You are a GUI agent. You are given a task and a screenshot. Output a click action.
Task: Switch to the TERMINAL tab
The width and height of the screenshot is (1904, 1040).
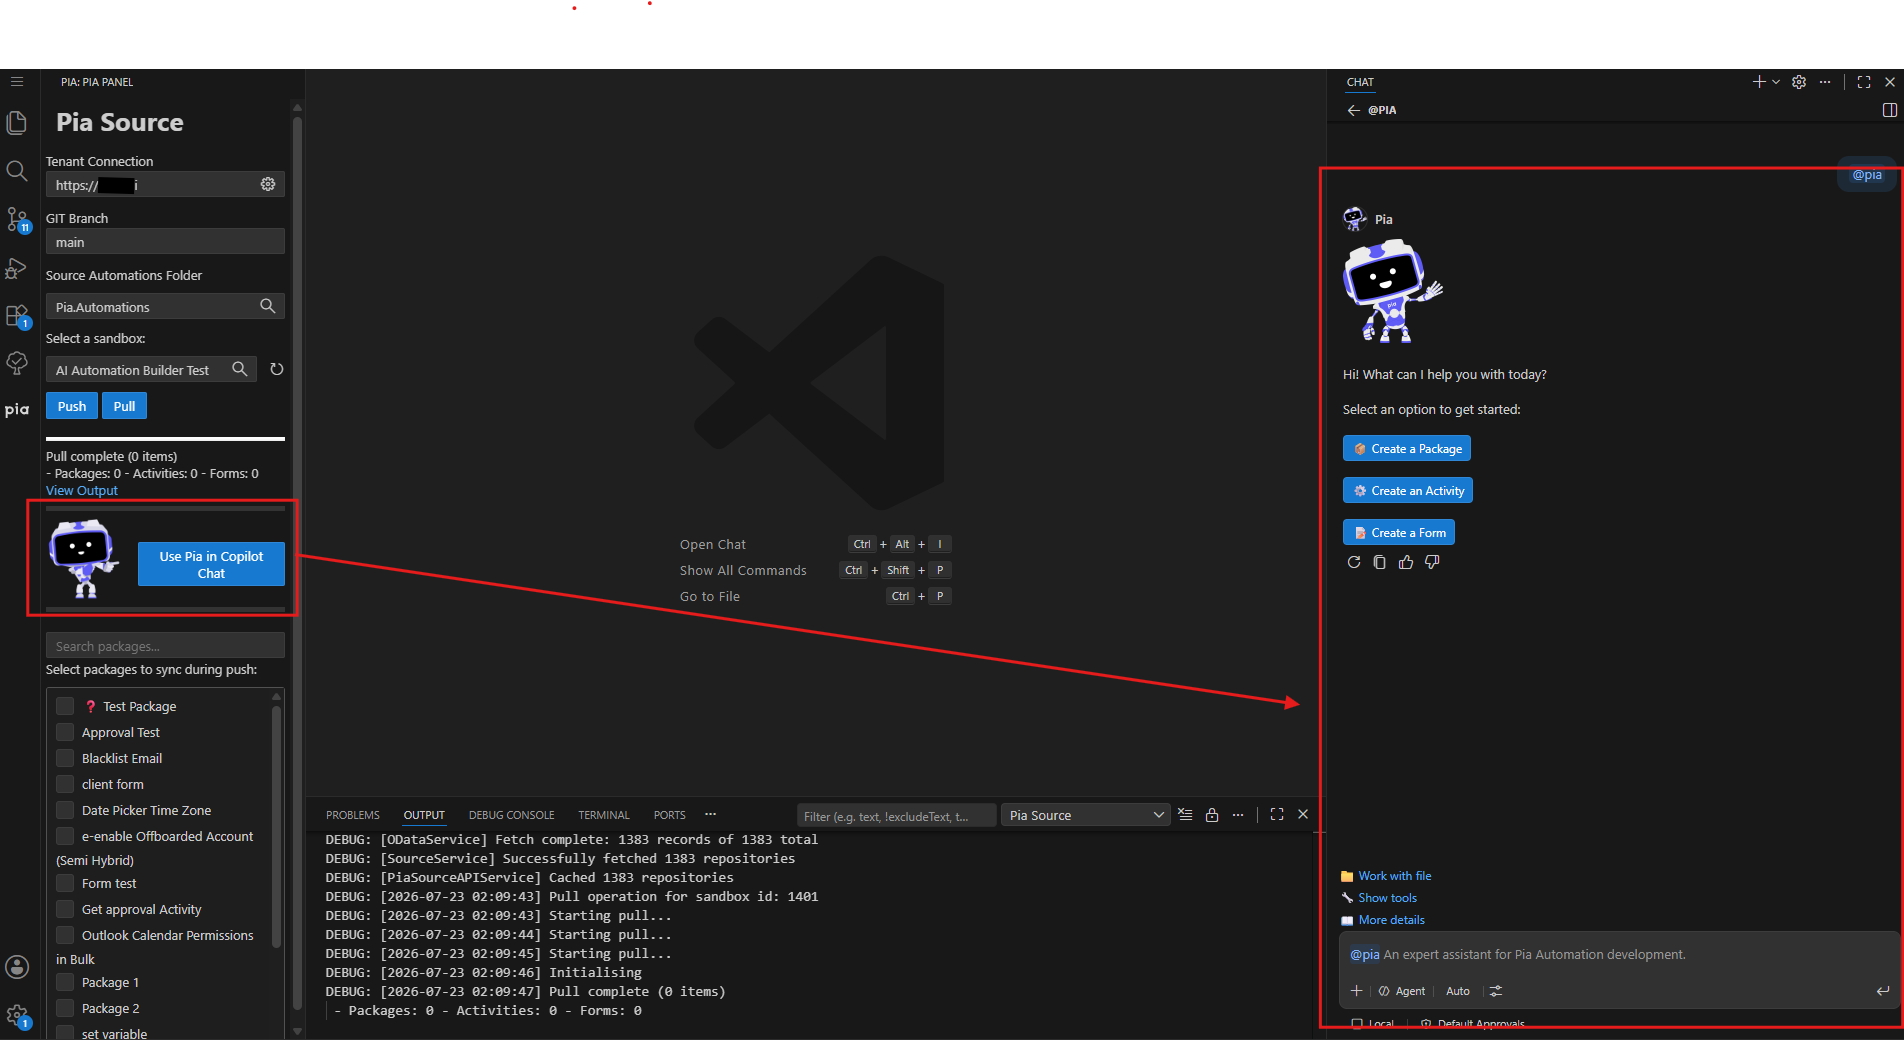(x=604, y=815)
